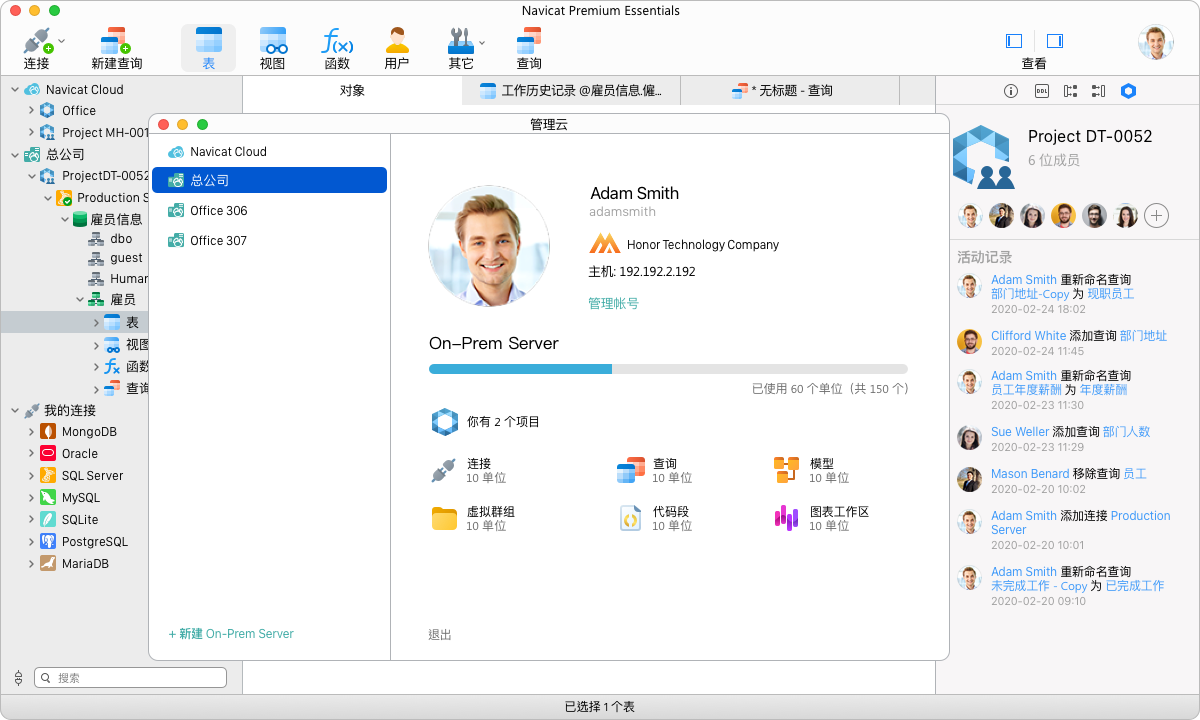Image resolution: width=1200 pixels, height=720 pixels.
Task: Expand the Oracle connection node
Action: tap(31, 454)
